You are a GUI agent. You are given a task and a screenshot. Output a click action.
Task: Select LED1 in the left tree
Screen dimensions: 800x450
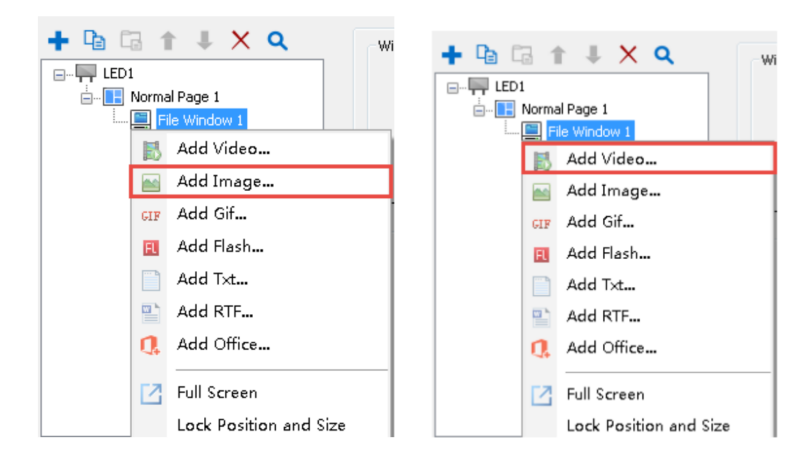118,73
